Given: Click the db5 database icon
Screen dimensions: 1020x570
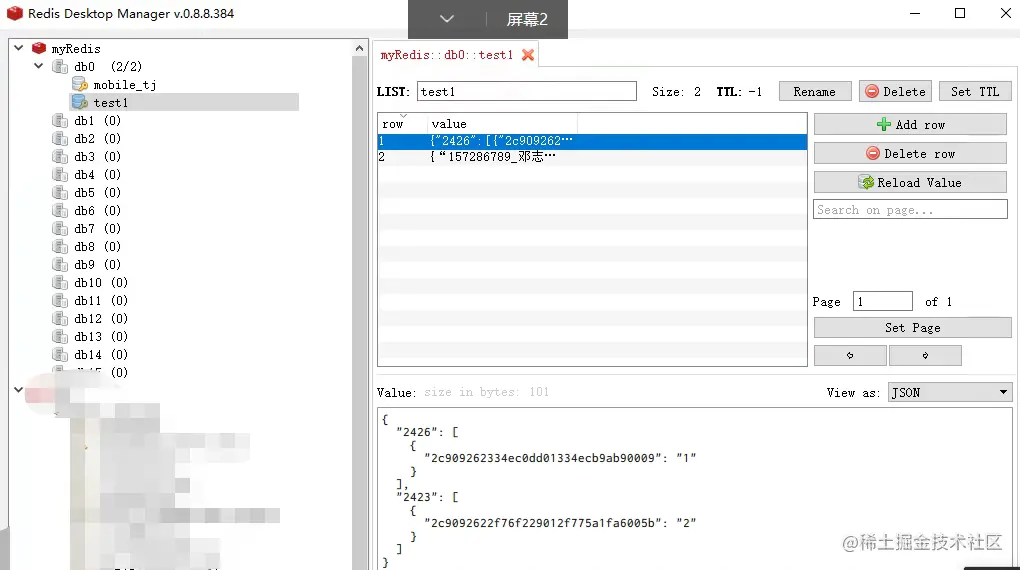Looking at the screenshot, I should point(60,193).
